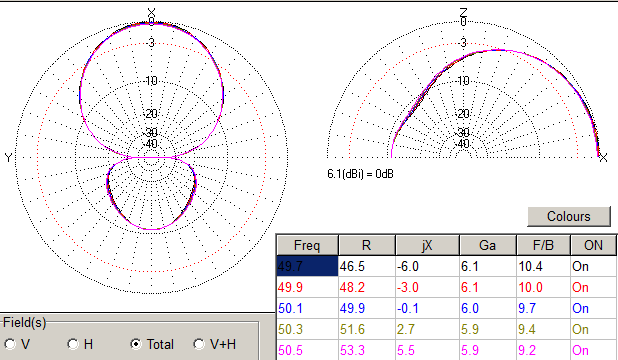Viewport: 618px width, 360px height.
Task: Click the R column header
Action: pyautogui.click(x=367, y=245)
